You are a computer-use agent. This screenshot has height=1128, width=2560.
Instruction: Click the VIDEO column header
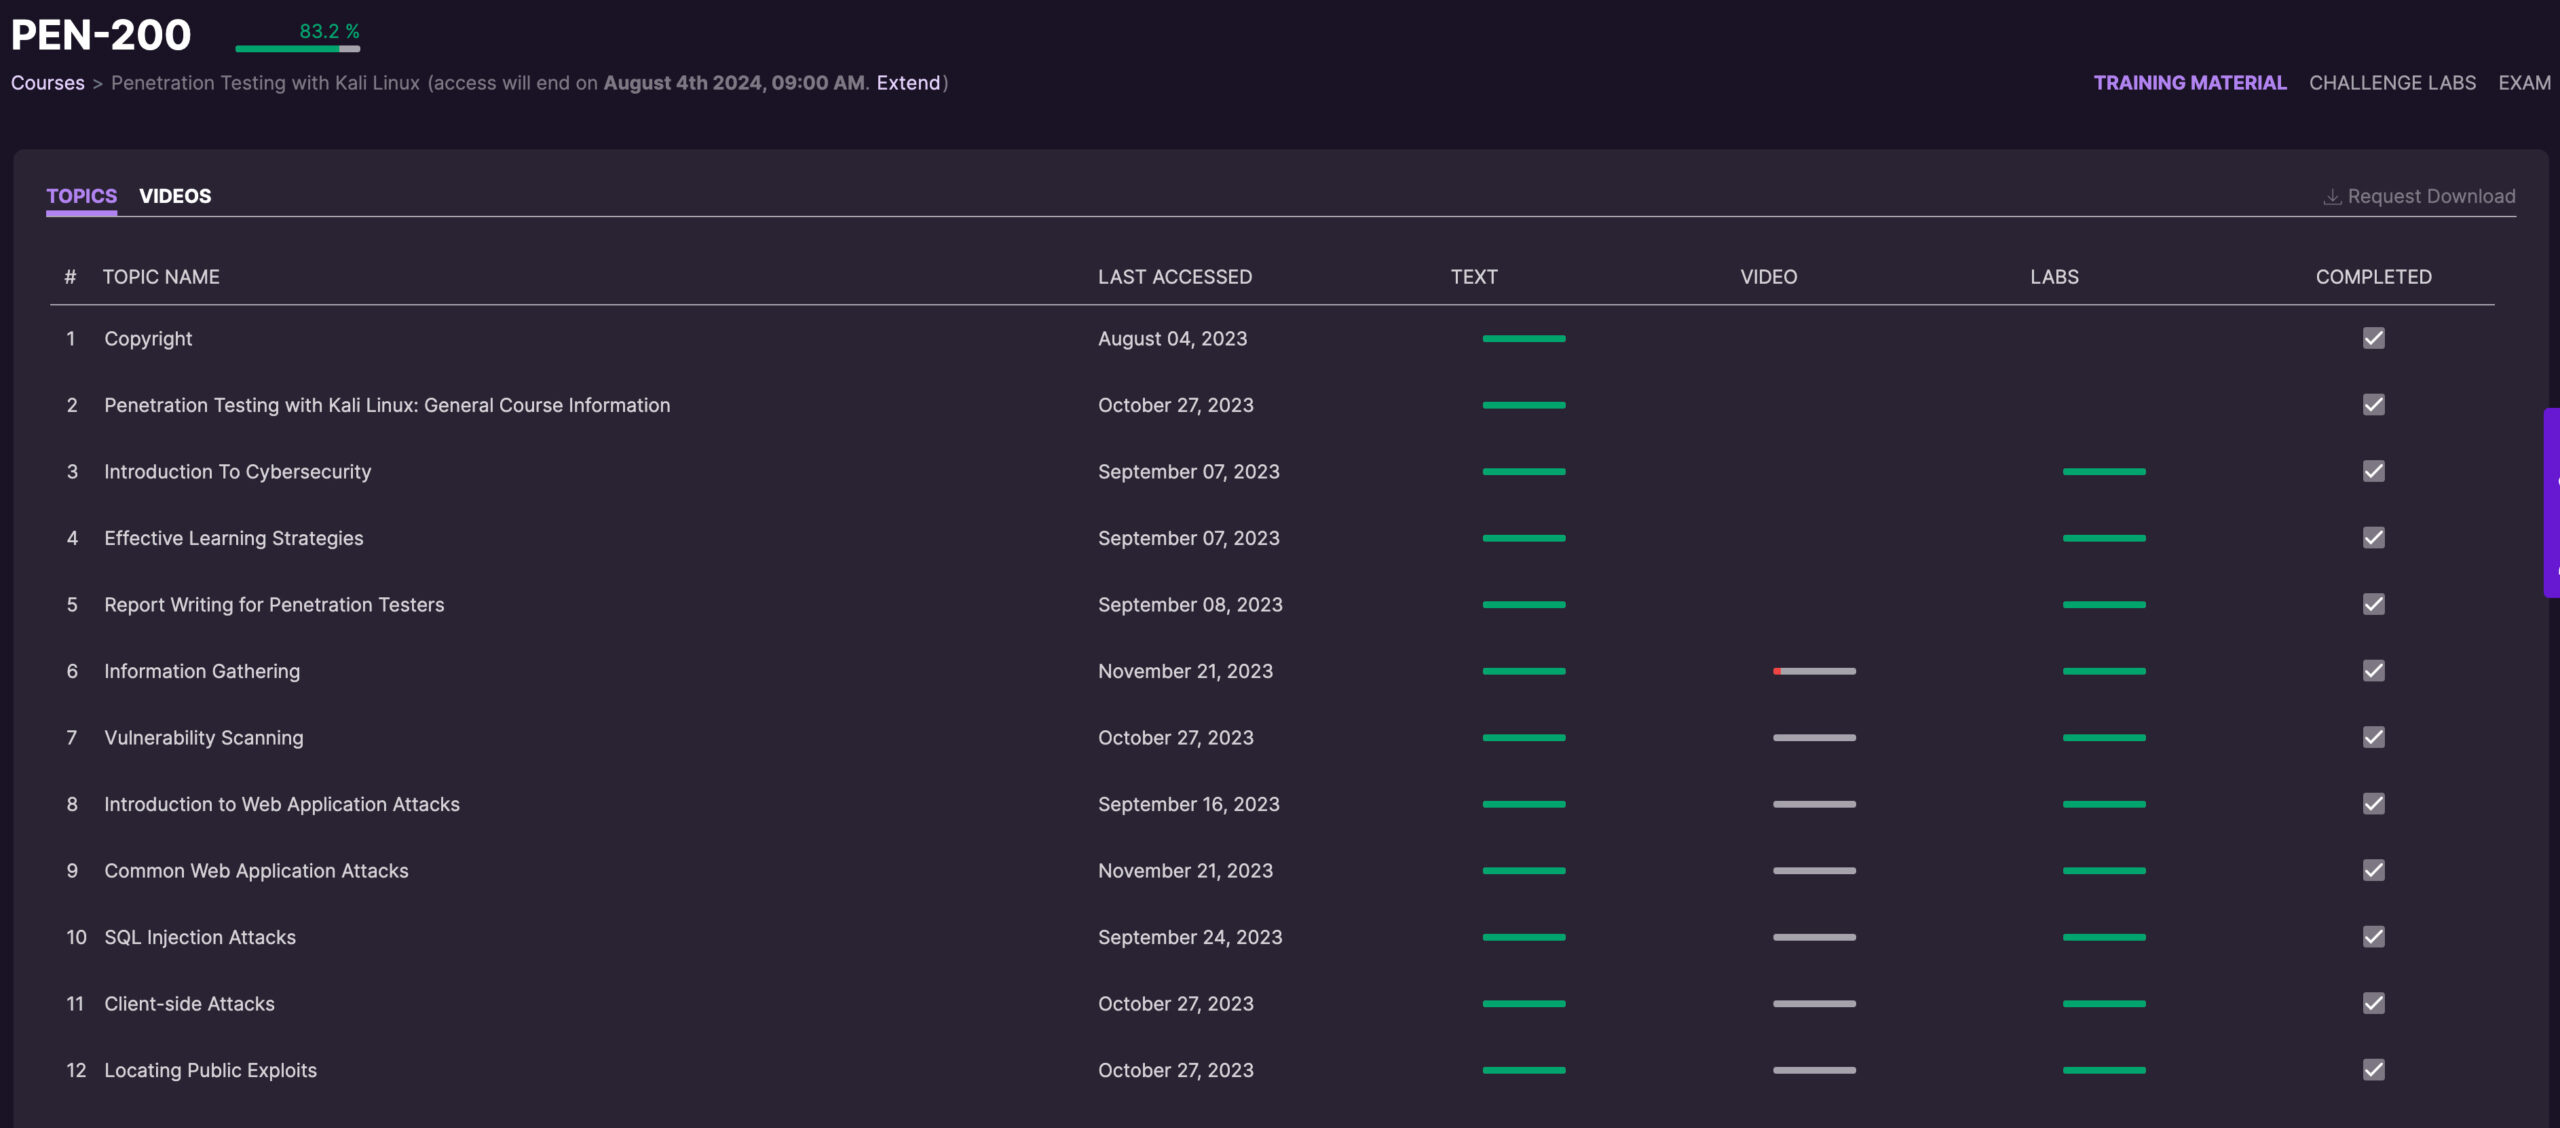point(1768,277)
